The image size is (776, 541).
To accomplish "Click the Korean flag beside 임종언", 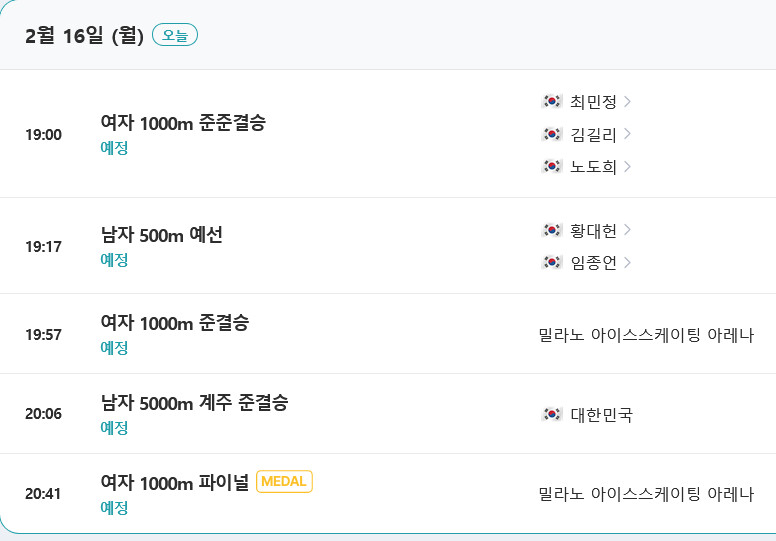I will click(551, 262).
